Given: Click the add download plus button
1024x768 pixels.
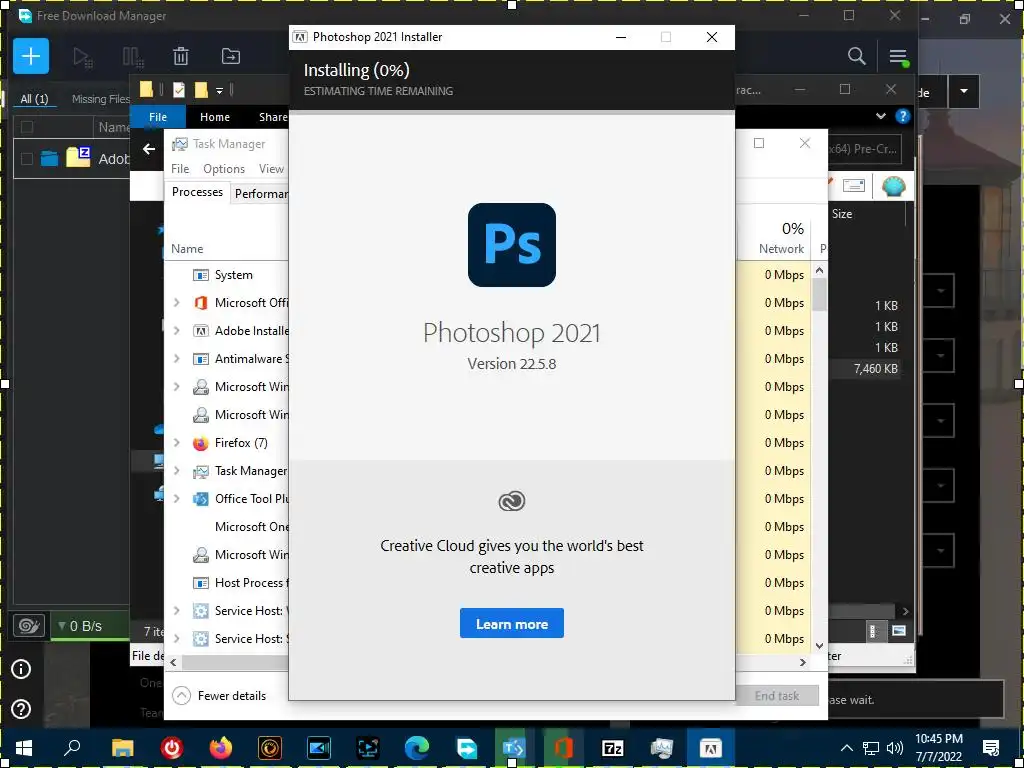Looking at the screenshot, I should pyautogui.click(x=31, y=56).
